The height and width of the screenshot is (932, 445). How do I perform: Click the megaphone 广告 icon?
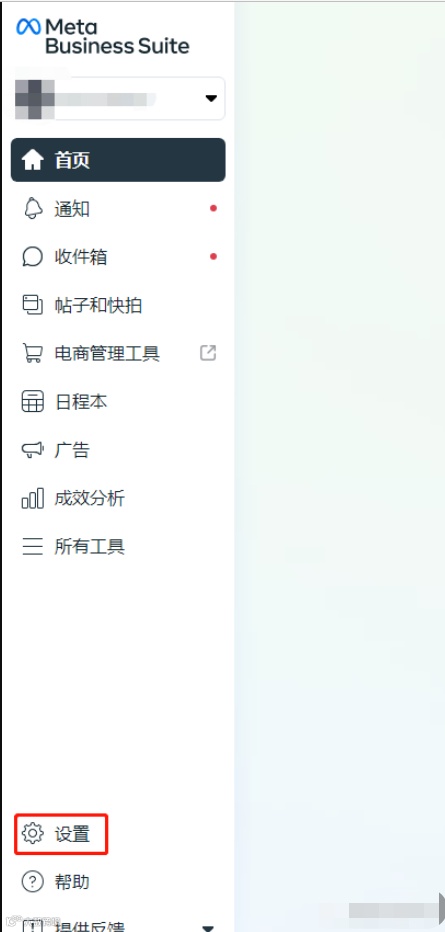(33, 450)
